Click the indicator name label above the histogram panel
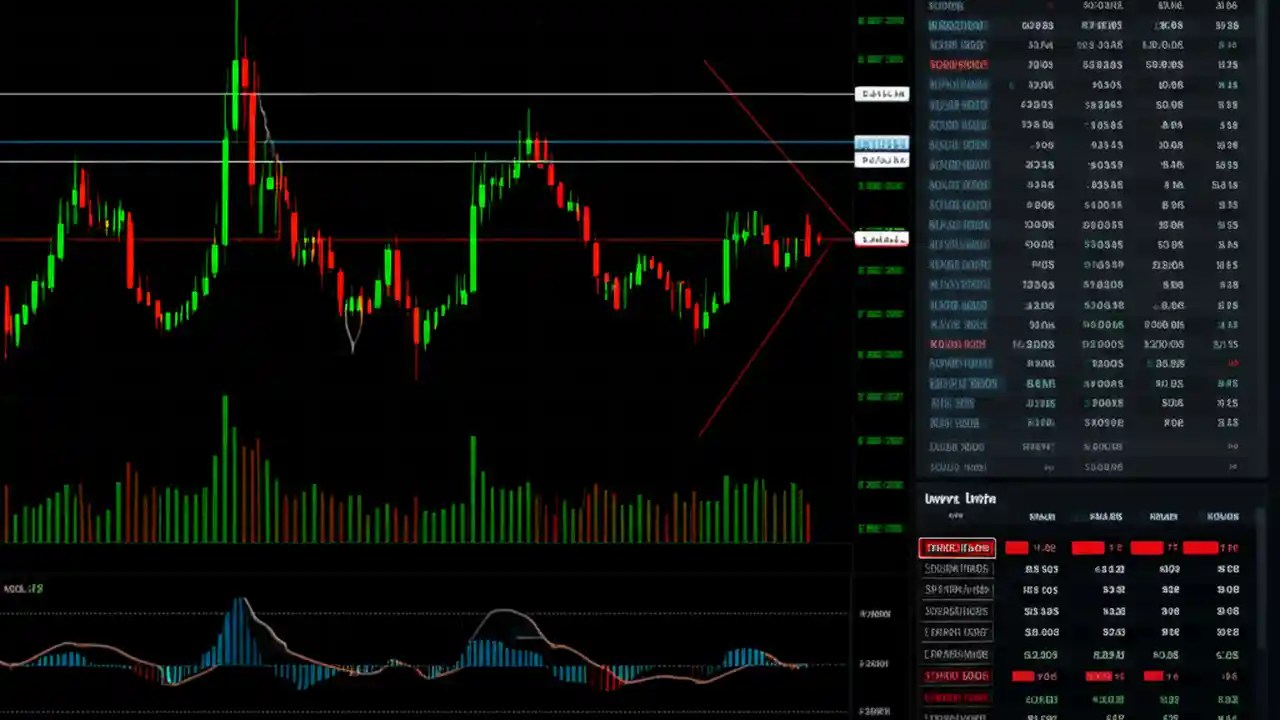This screenshot has height=720, width=1280. pyautogui.click(x=22, y=588)
